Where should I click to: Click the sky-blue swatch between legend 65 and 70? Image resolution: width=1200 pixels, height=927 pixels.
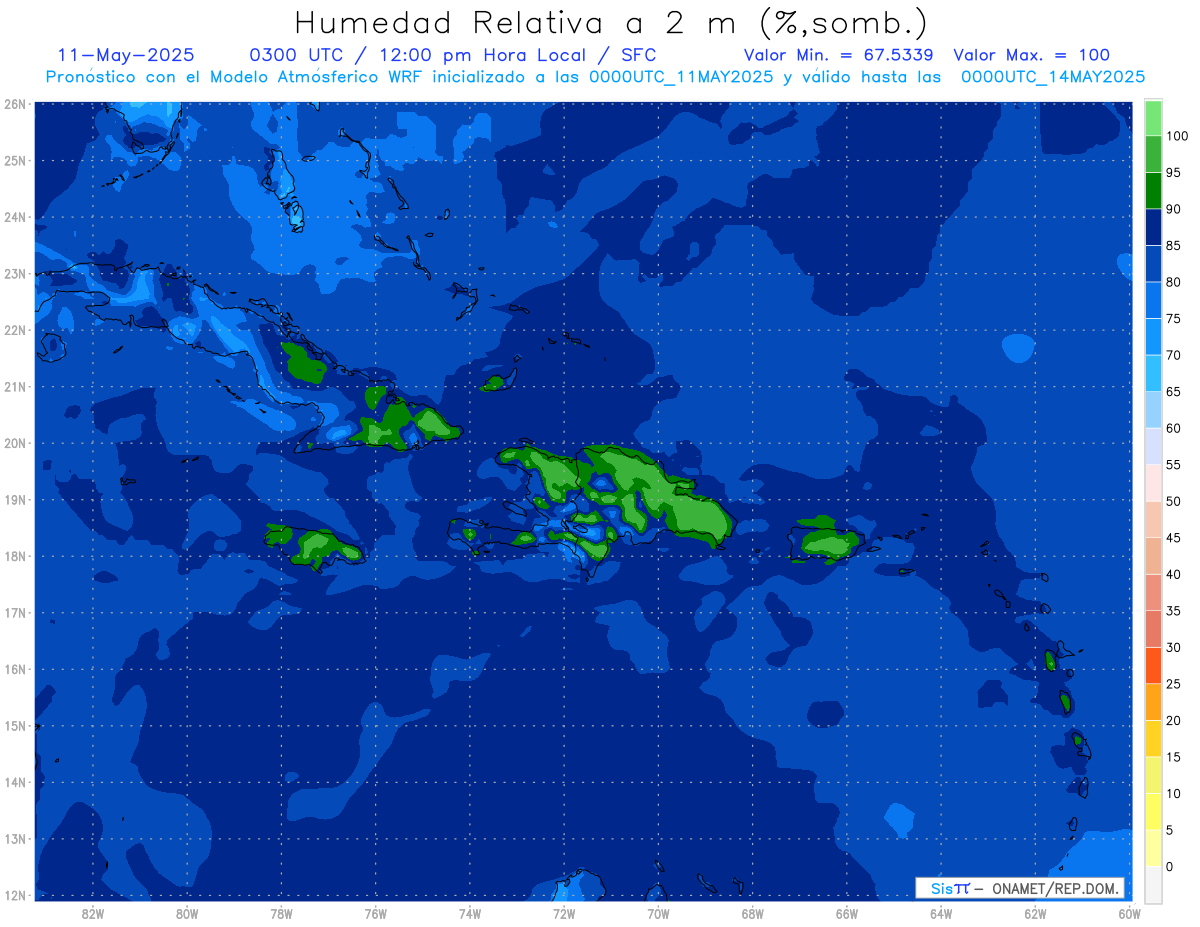[1153, 373]
